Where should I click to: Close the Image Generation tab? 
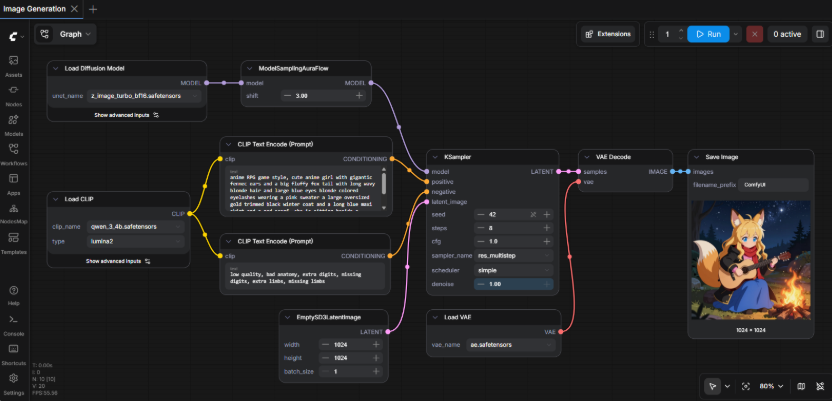[x=74, y=9]
